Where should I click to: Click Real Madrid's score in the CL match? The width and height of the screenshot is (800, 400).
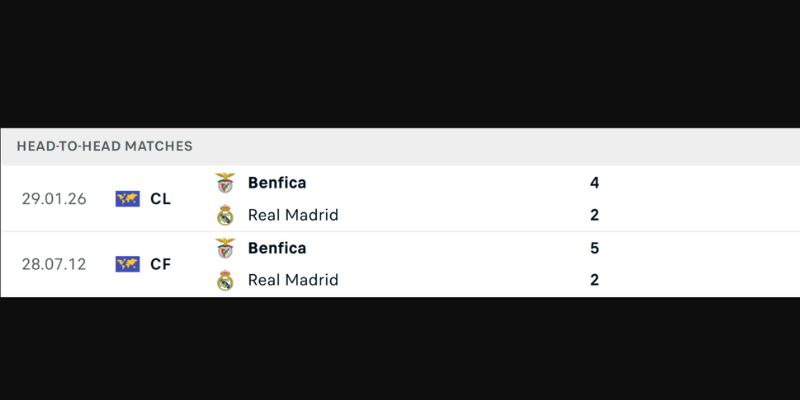coord(595,215)
